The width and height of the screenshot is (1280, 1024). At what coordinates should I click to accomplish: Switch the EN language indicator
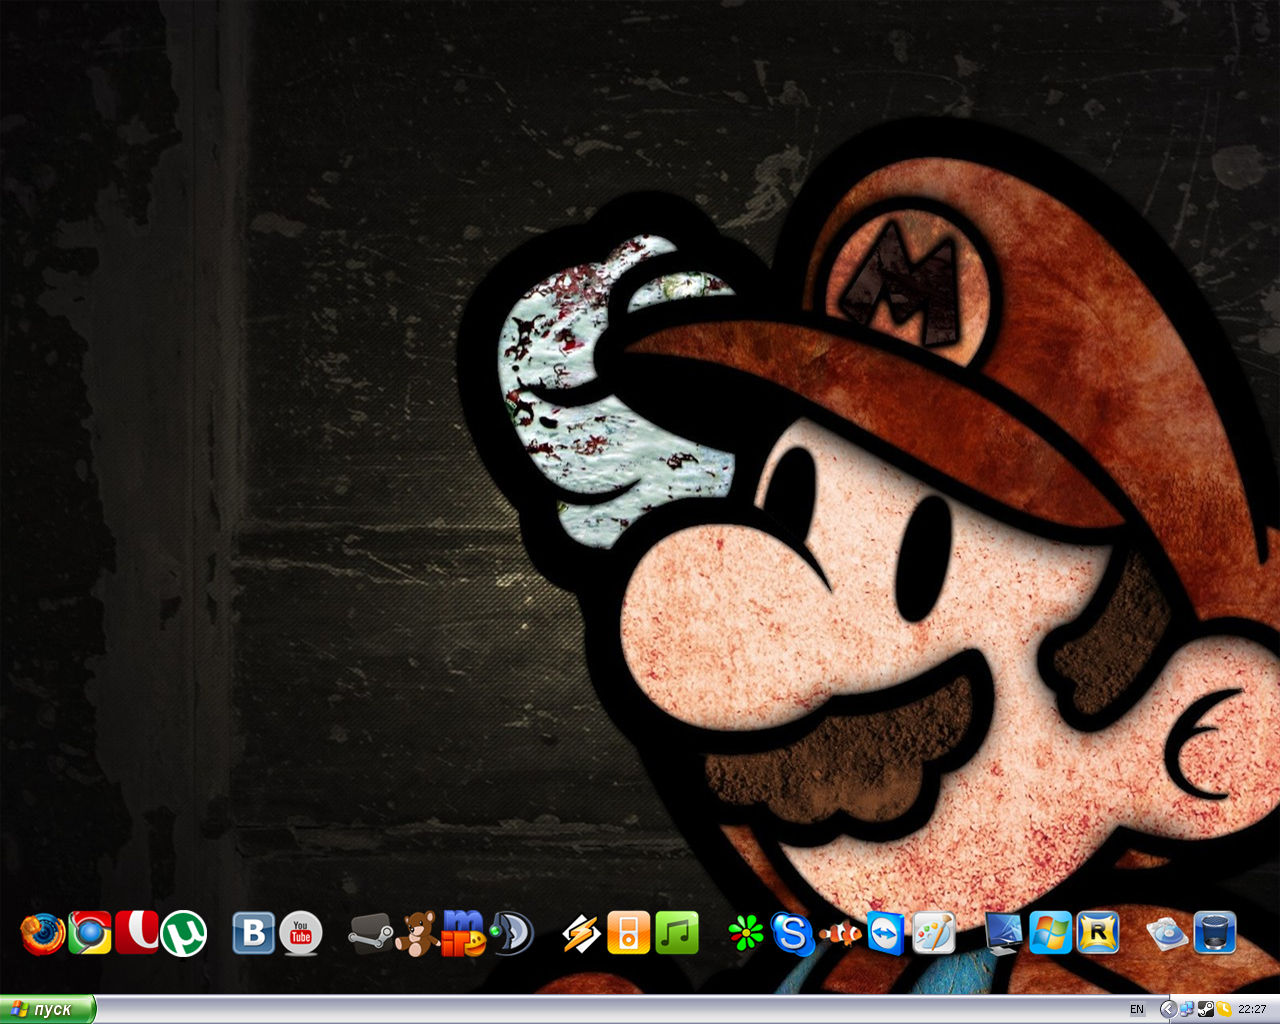(1137, 1009)
